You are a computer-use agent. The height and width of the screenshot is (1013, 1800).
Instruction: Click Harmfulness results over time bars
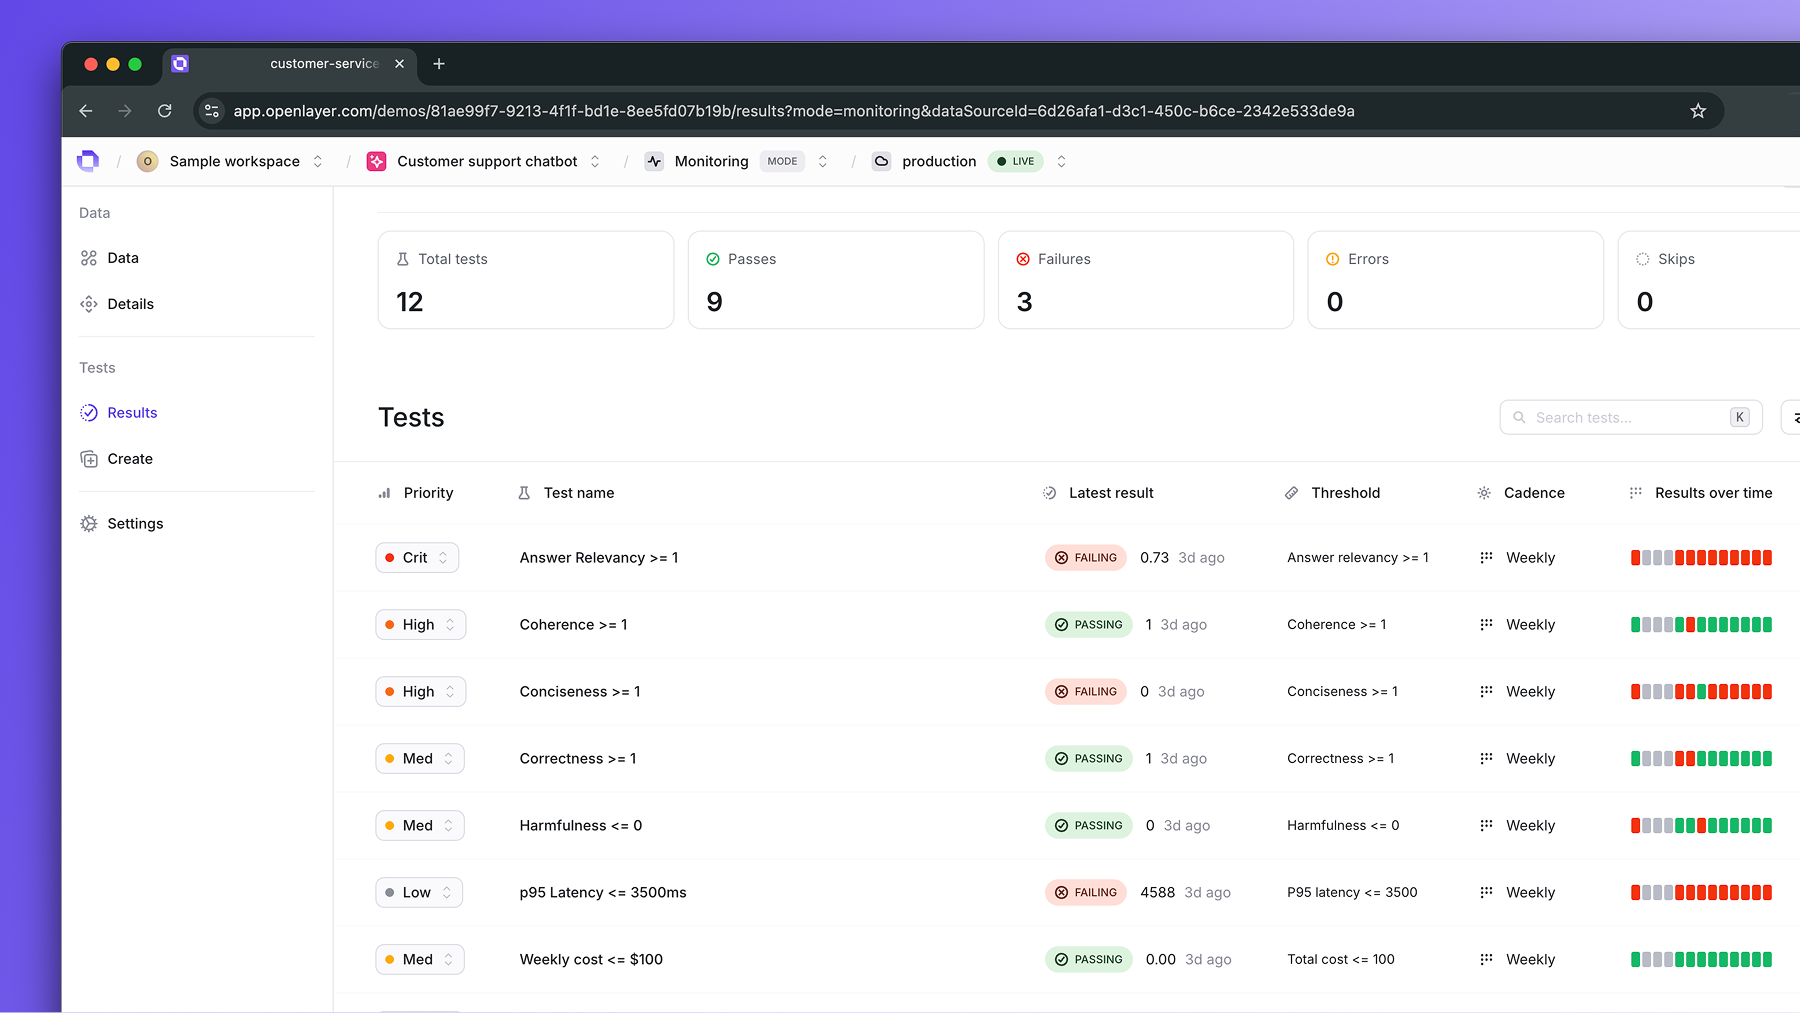point(1701,826)
